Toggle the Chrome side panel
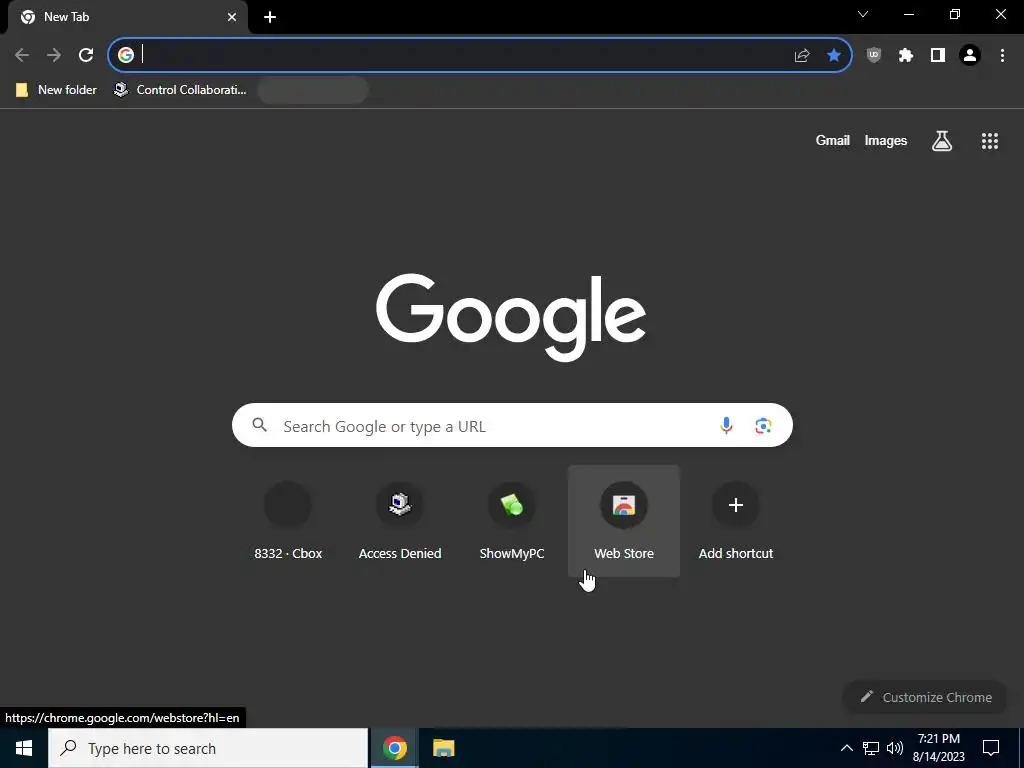1024x768 pixels. pos(938,55)
